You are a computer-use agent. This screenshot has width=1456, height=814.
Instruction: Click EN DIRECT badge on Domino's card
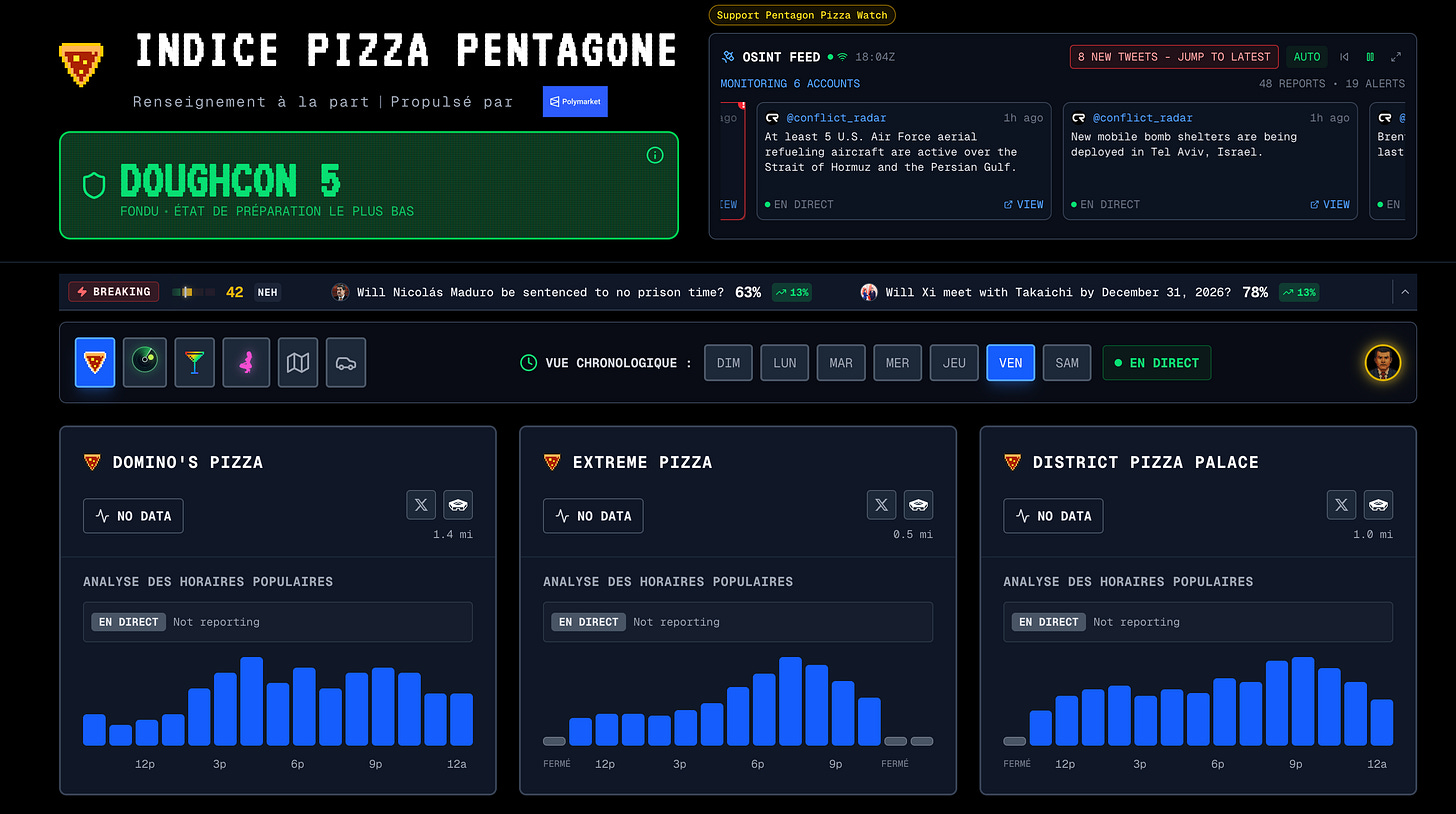[129, 622]
